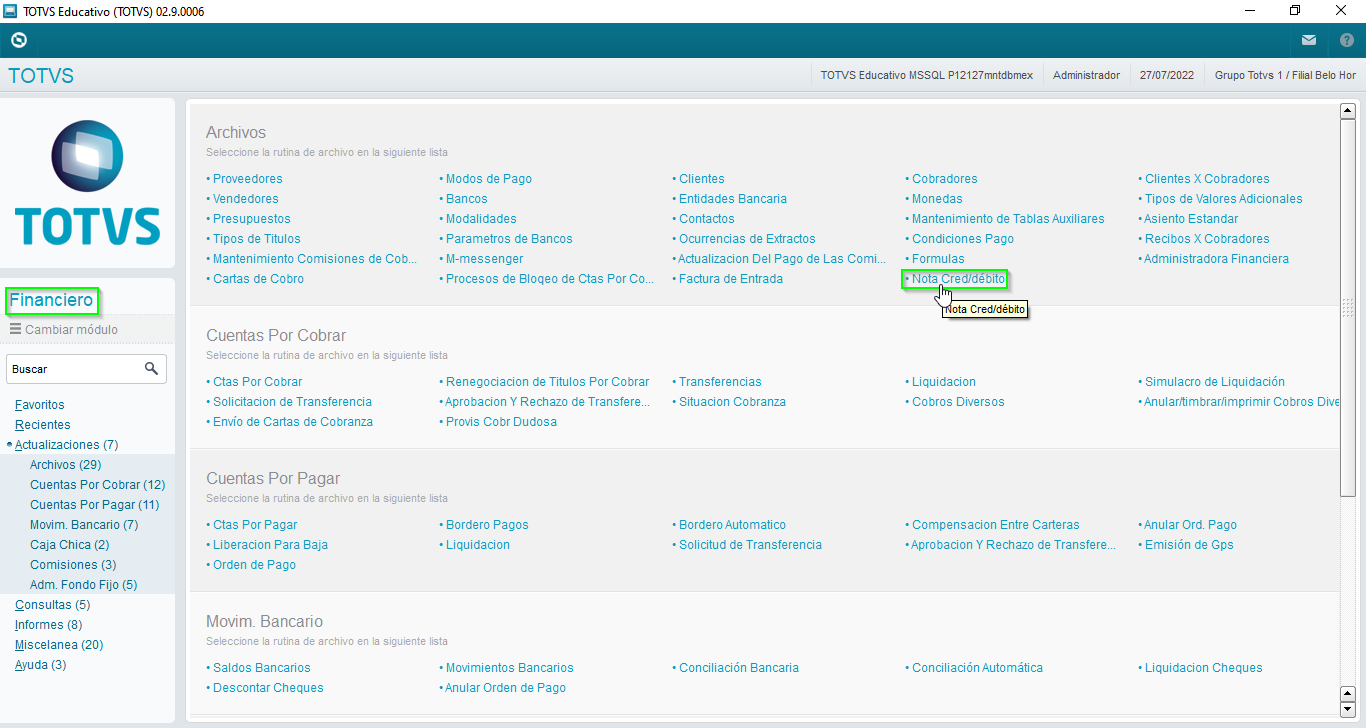This screenshot has width=1366, height=728.
Task: Open the Orden de Pago routine
Action: pyautogui.click(x=254, y=565)
